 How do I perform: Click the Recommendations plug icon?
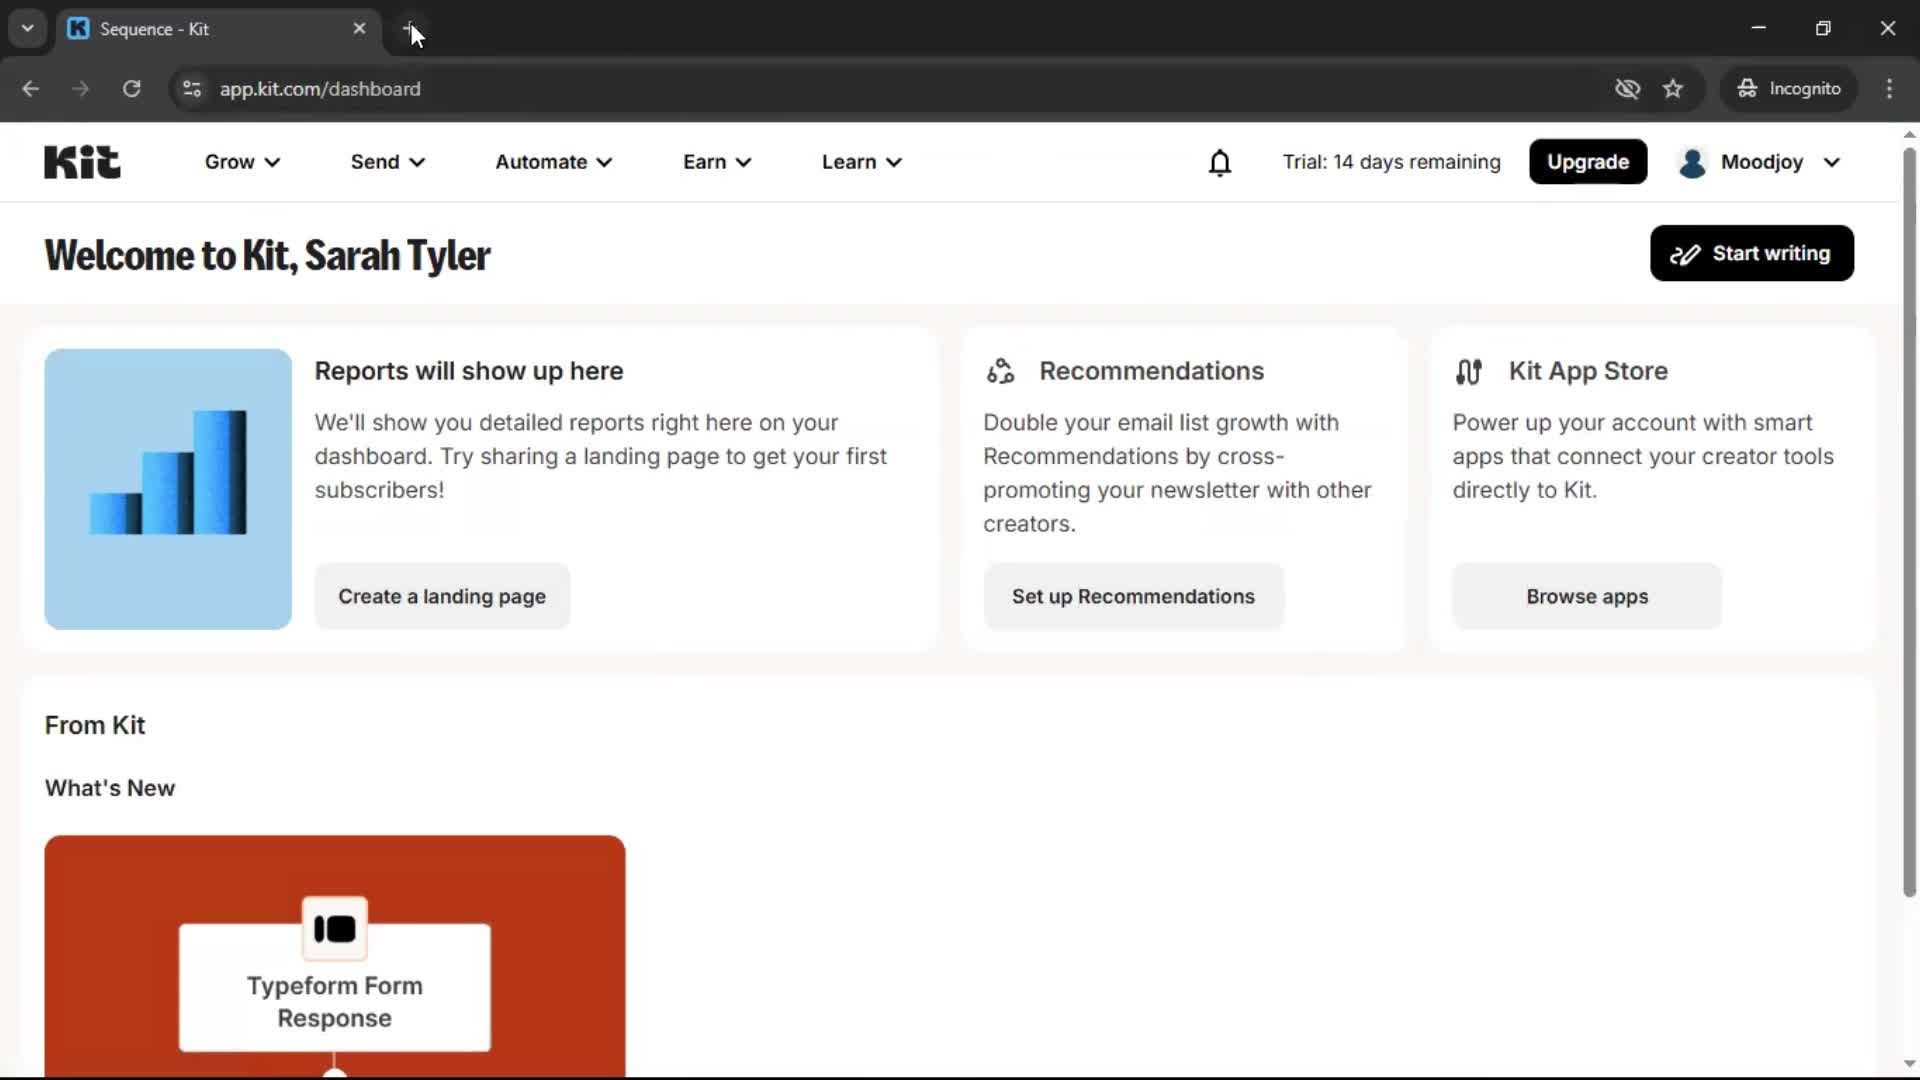click(x=1001, y=371)
